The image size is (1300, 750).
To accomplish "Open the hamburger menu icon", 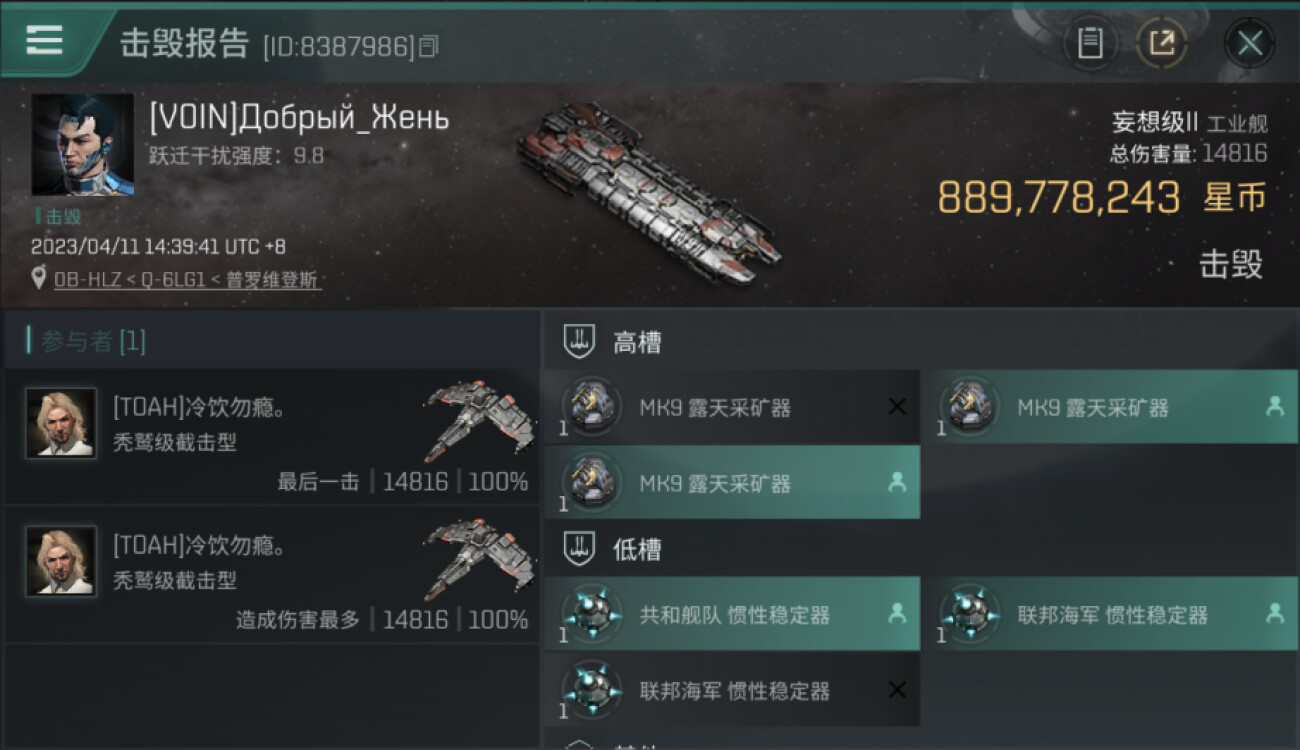I will point(44,41).
